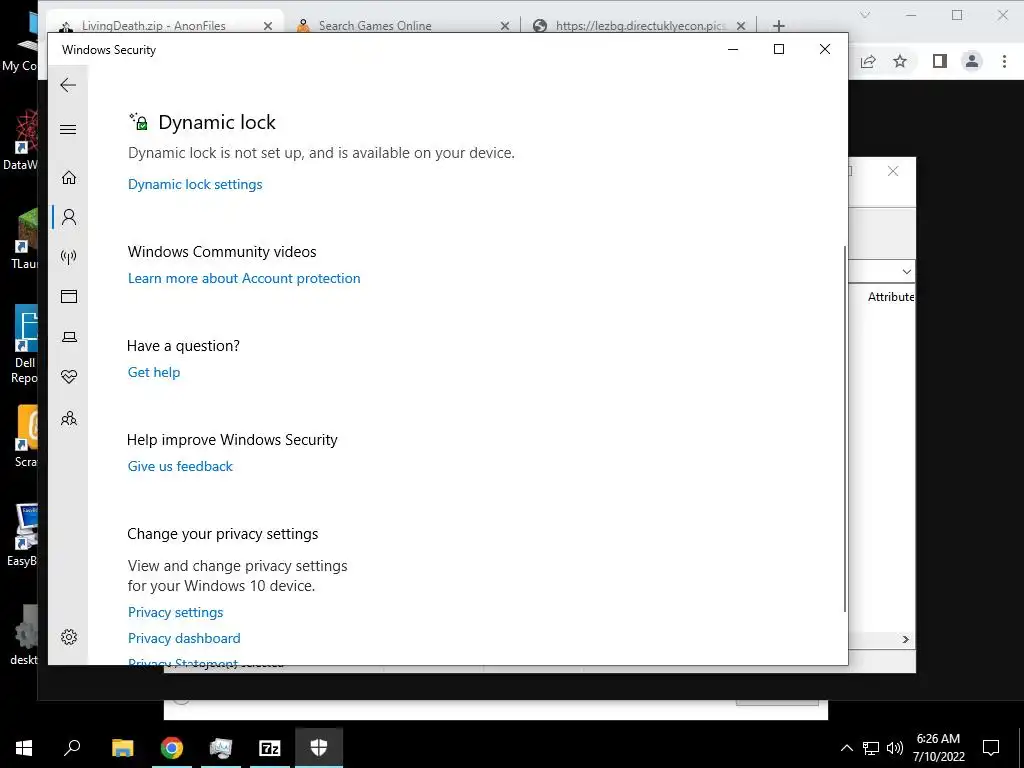The width and height of the screenshot is (1024, 768).
Task: Open taskbar search magnifier
Action: point(72,748)
